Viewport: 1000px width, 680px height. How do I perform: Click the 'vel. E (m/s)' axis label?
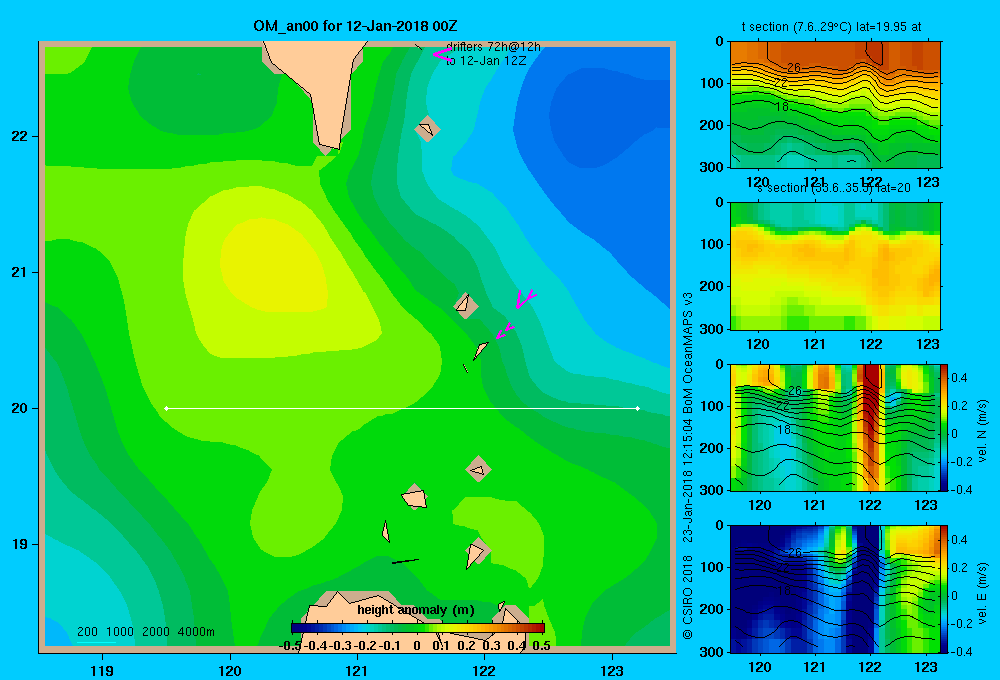coord(983,593)
